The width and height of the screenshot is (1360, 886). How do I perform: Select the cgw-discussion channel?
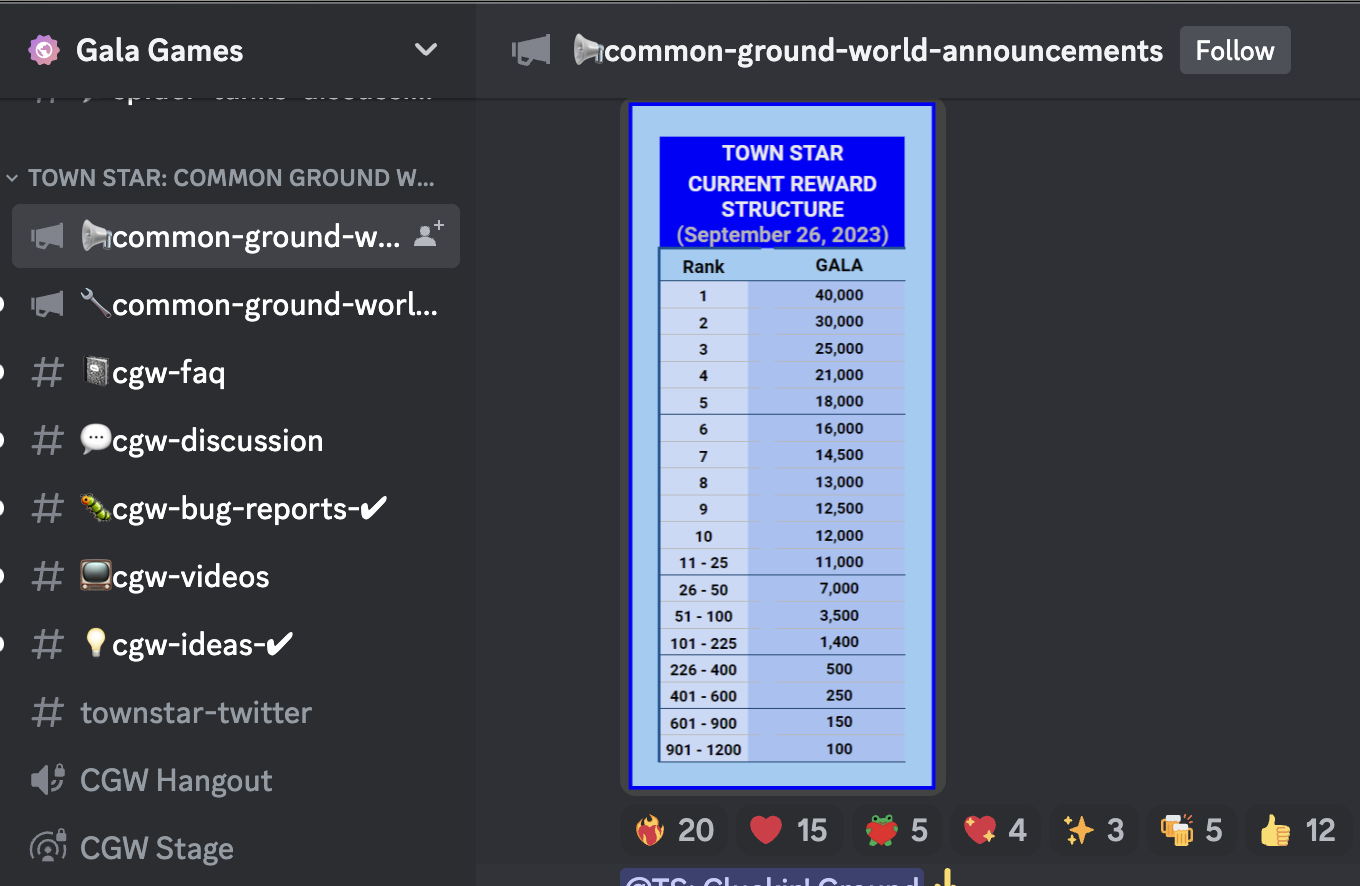236,440
